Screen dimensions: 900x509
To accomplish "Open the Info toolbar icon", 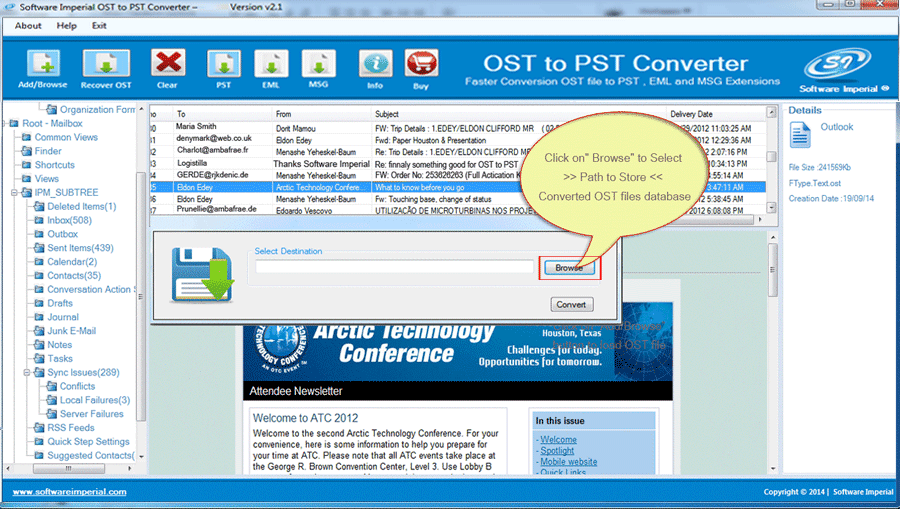I will (x=375, y=64).
